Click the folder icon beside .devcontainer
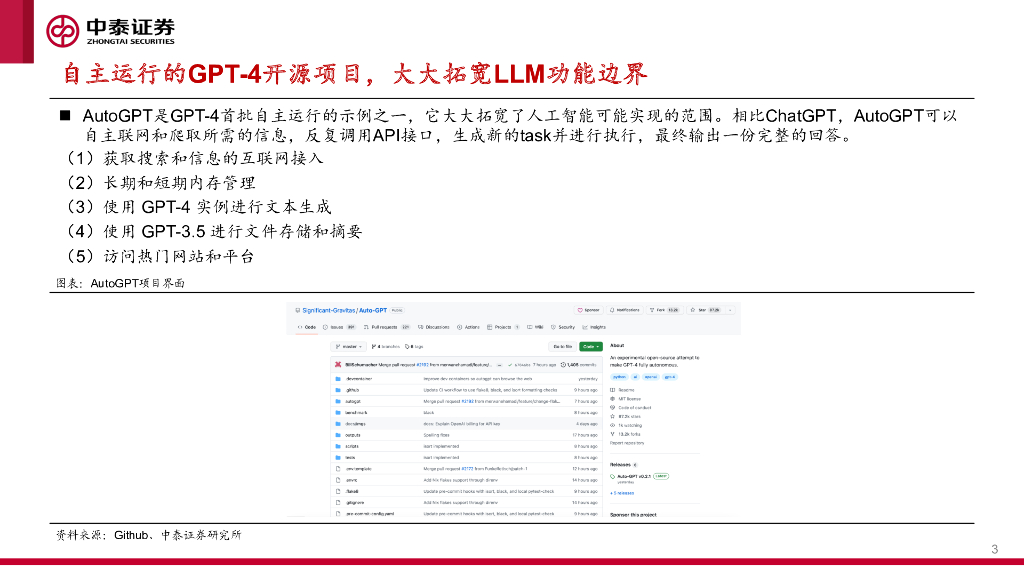Screen dimensions: 1024x576 (x=338, y=379)
